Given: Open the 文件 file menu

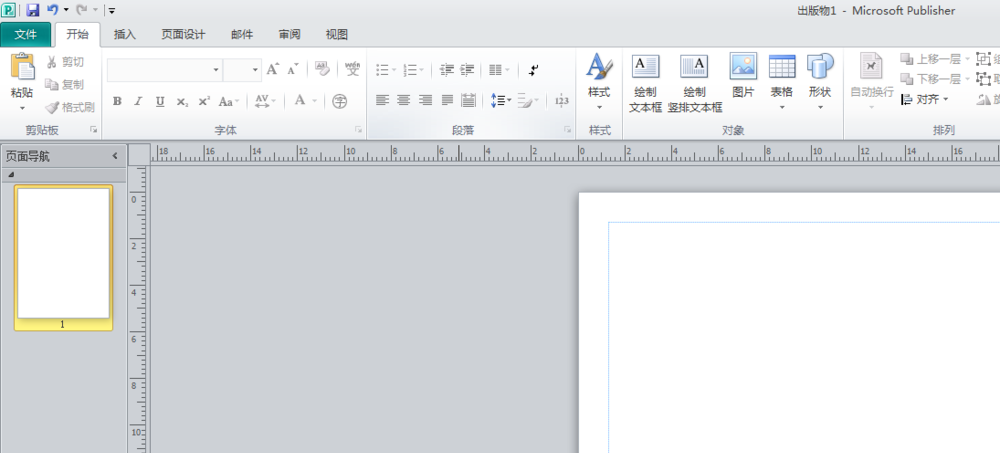Looking at the screenshot, I should (x=25, y=34).
